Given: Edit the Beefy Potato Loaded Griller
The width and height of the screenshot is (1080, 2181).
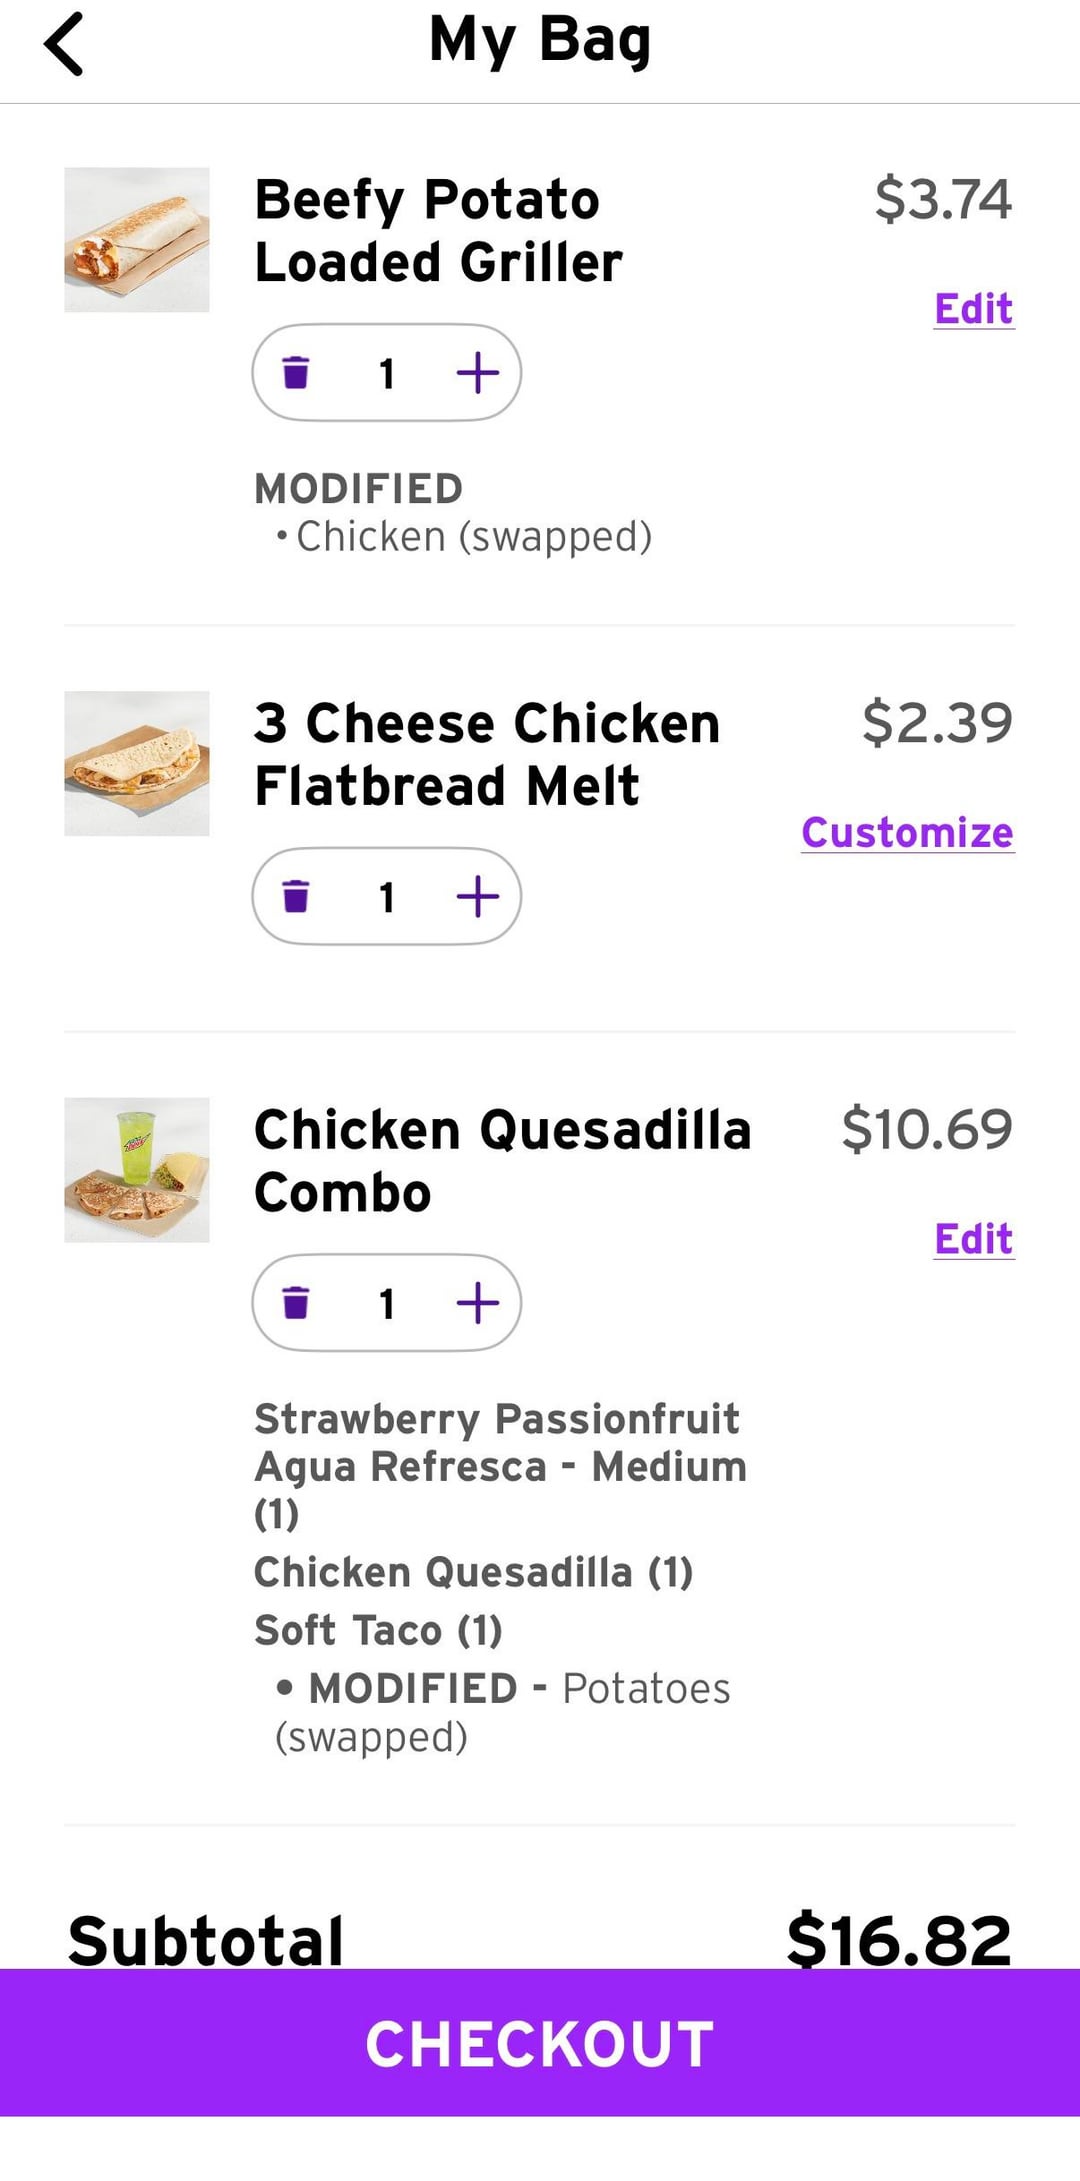Looking at the screenshot, I should (x=973, y=309).
